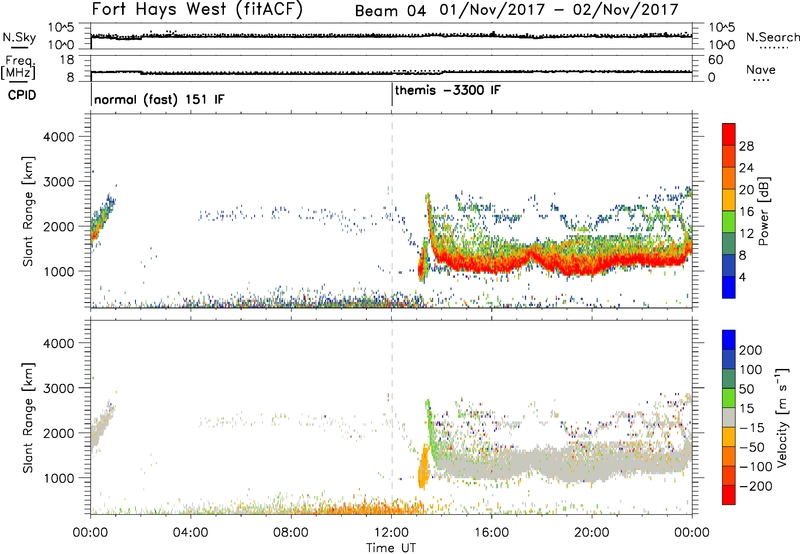This screenshot has height=554, width=800.
Task: Click the '4000' tick on the power panel axis
Action: coord(58,137)
